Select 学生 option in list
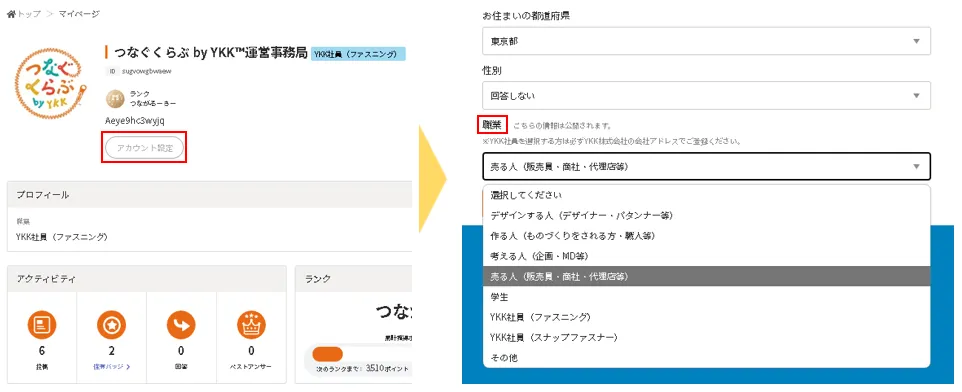962x392 pixels. [x=706, y=297]
